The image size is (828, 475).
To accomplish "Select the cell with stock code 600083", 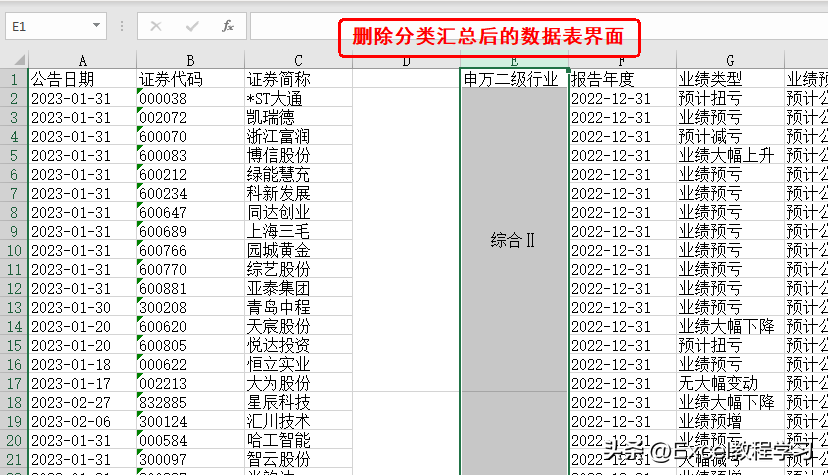I will tap(189, 156).
